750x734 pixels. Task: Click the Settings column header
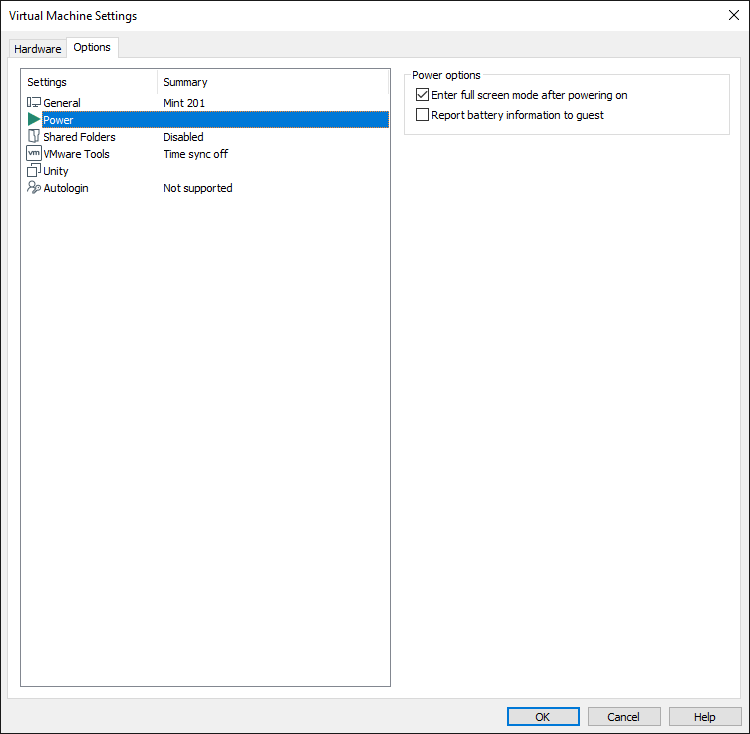[x=89, y=82]
